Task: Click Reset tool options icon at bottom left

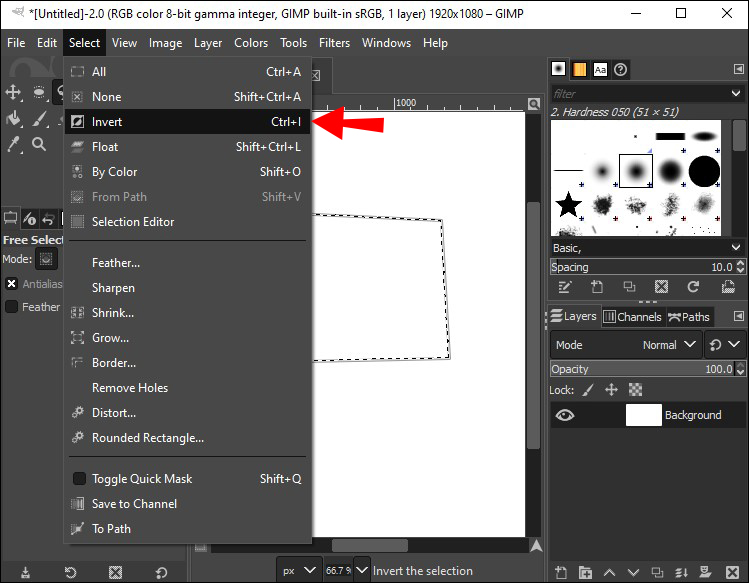Action: pyautogui.click(x=161, y=572)
